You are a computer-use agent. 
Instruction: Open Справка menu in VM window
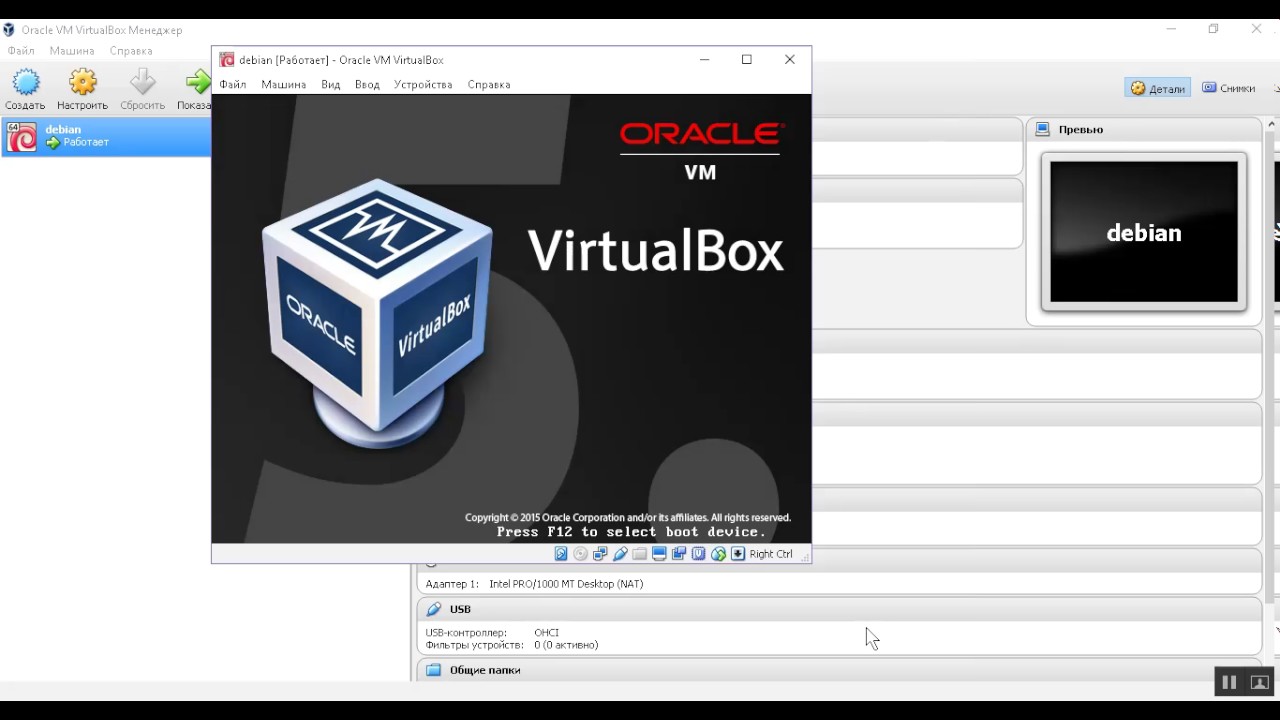489,85
